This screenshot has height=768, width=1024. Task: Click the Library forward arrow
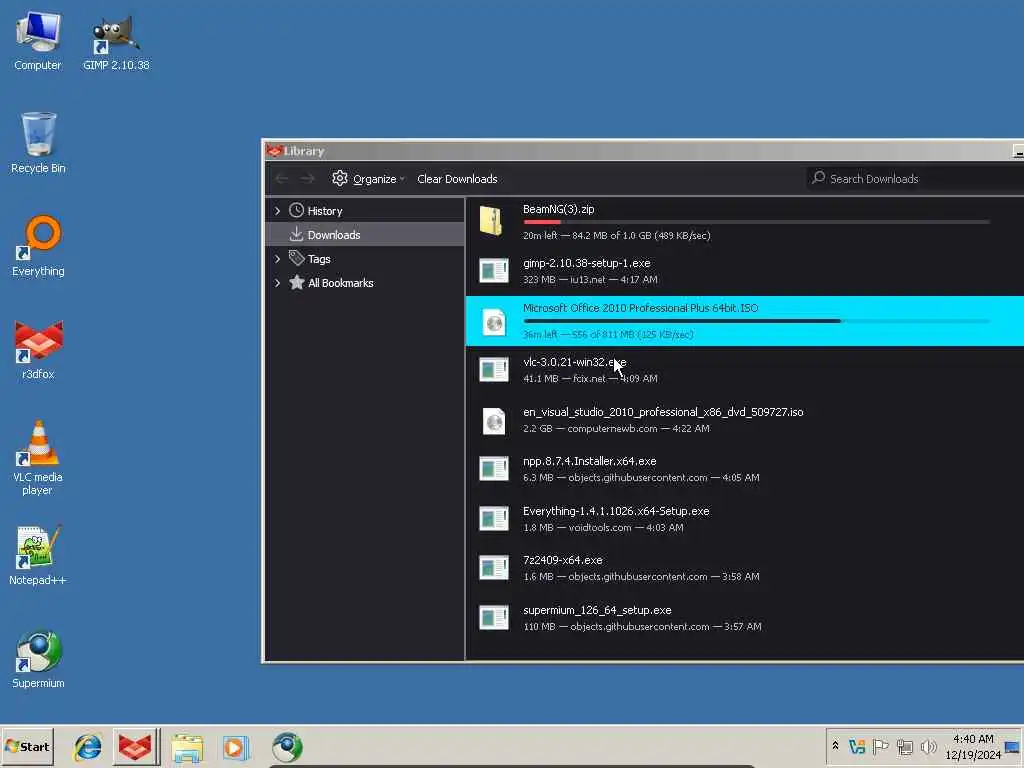pyautogui.click(x=308, y=178)
